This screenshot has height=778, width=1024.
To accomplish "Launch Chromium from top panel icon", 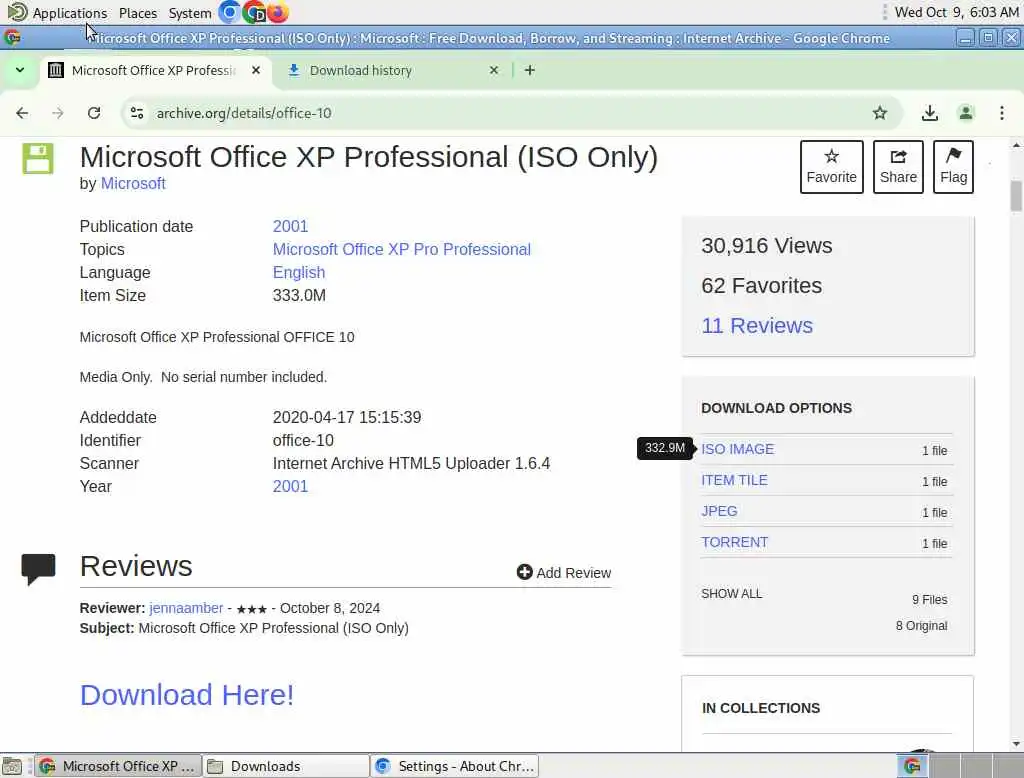I will click(229, 12).
